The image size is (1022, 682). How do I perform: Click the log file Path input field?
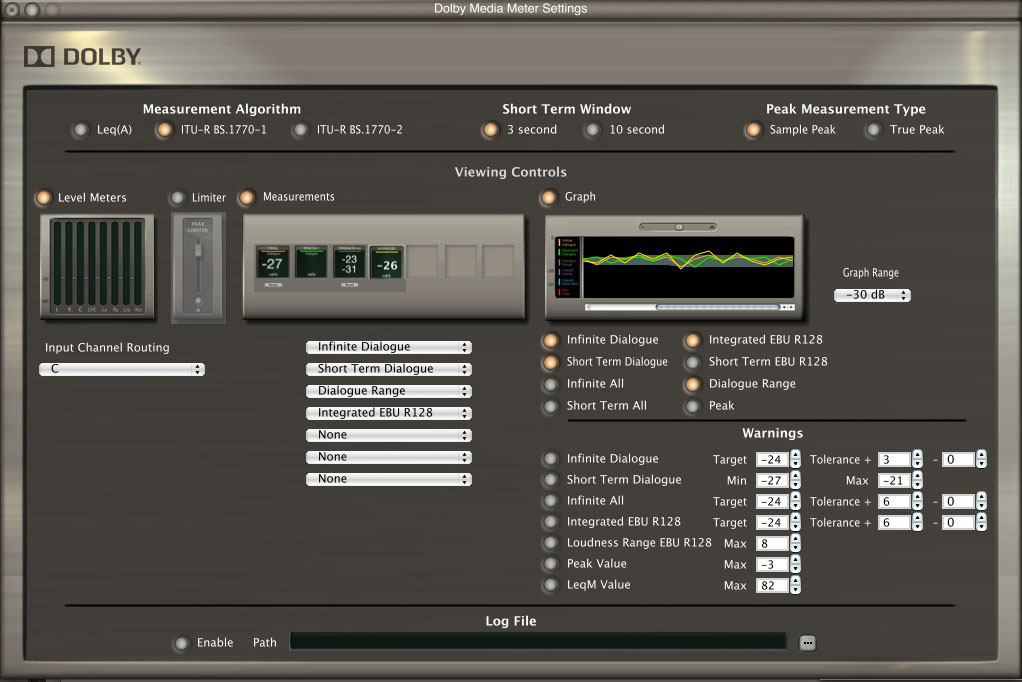coord(538,642)
